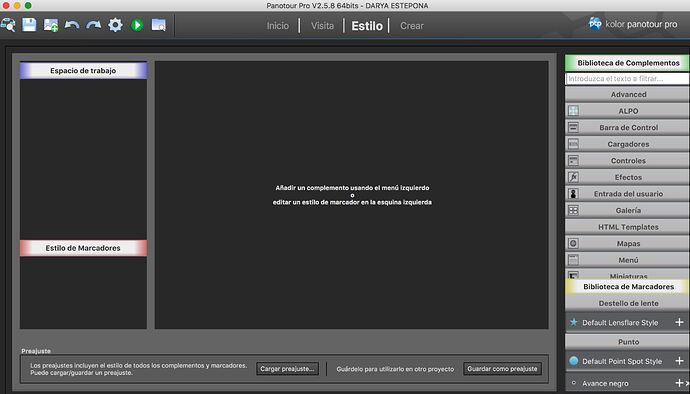Image resolution: width=690 pixels, height=394 pixels.
Task: Click the Undo arrow in toolbar
Action: pos(72,25)
